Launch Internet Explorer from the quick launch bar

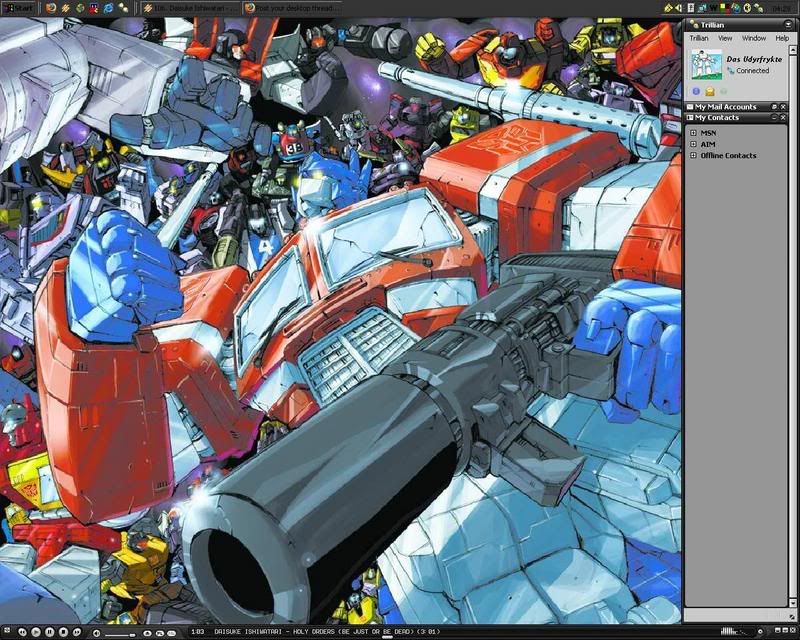[107, 7]
